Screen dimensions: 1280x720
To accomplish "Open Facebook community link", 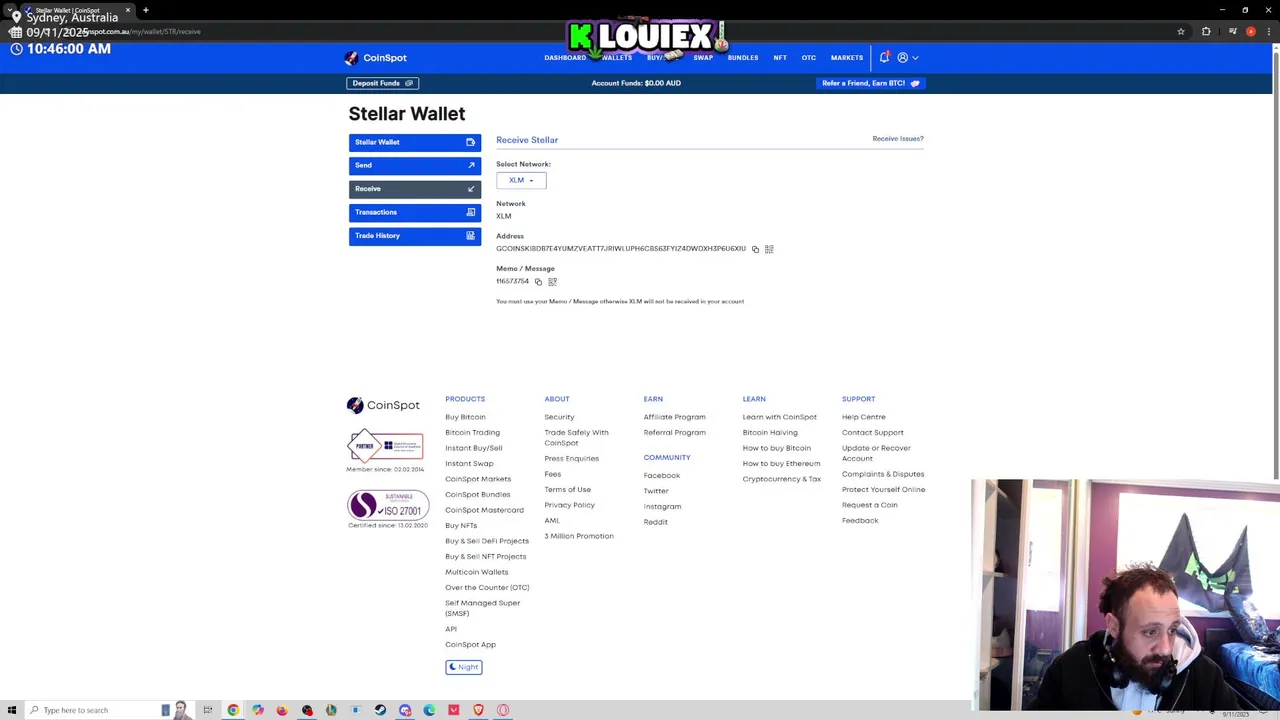I will click(x=661, y=476).
